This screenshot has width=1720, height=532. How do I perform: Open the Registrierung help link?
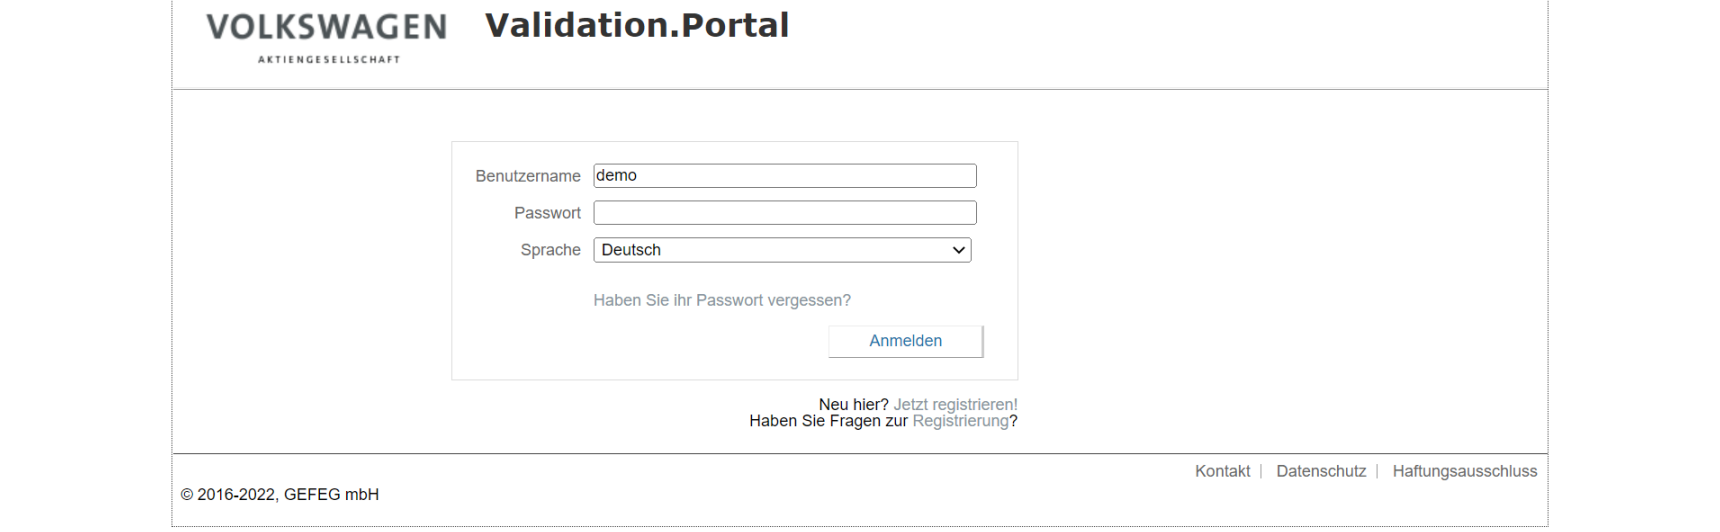[x=961, y=421]
